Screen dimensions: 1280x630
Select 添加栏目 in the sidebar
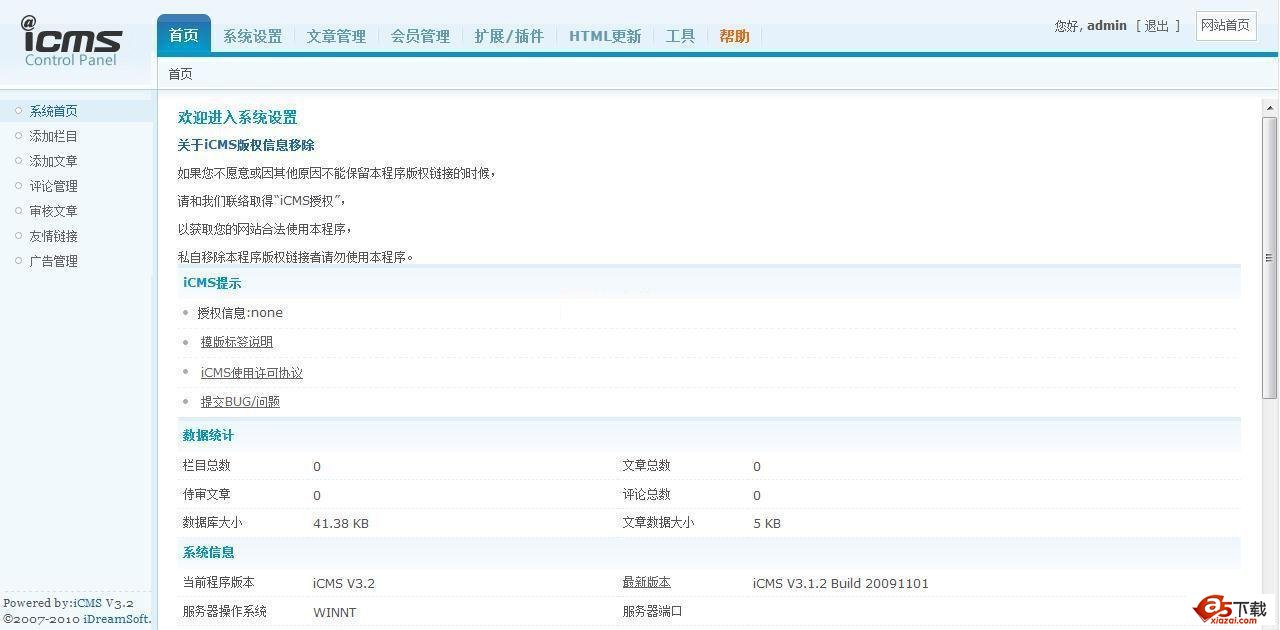coord(53,136)
